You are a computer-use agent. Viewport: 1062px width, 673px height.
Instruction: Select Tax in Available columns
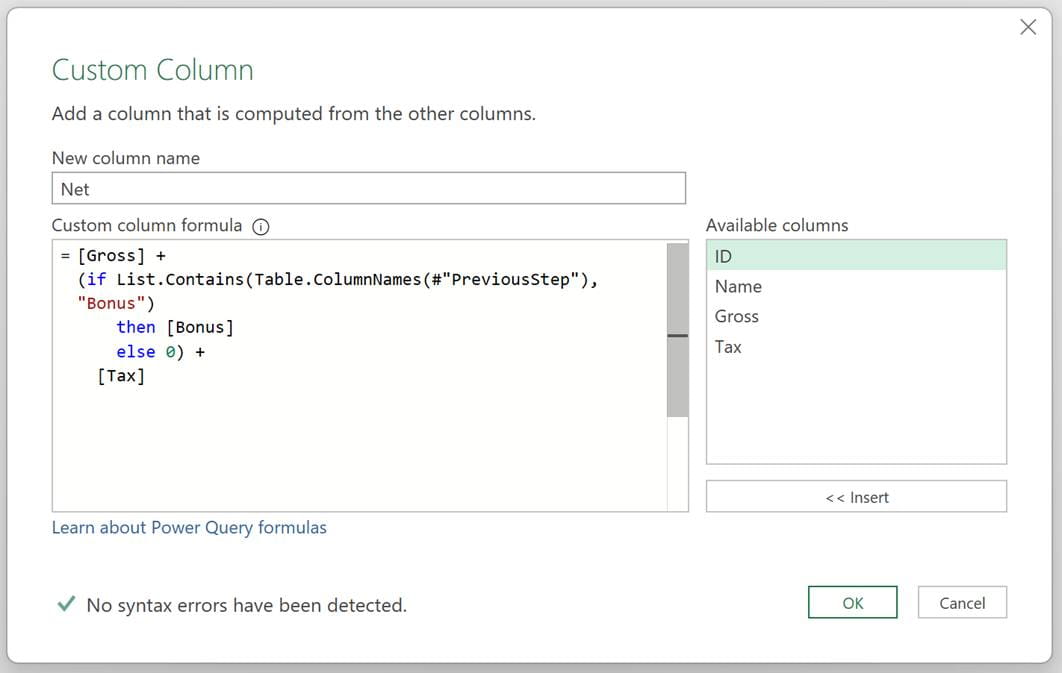click(x=856, y=347)
